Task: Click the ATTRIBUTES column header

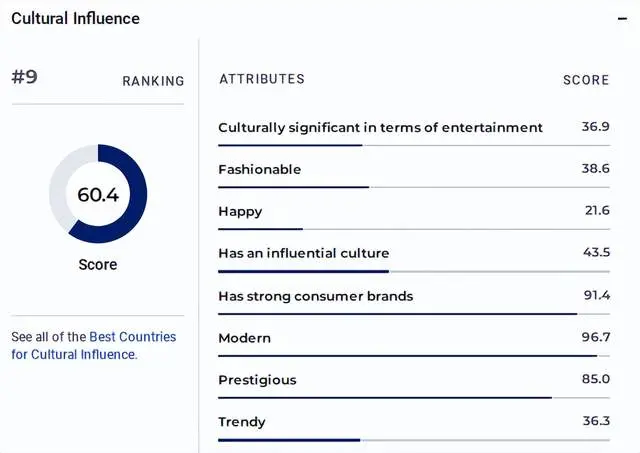Action: click(x=262, y=79)
